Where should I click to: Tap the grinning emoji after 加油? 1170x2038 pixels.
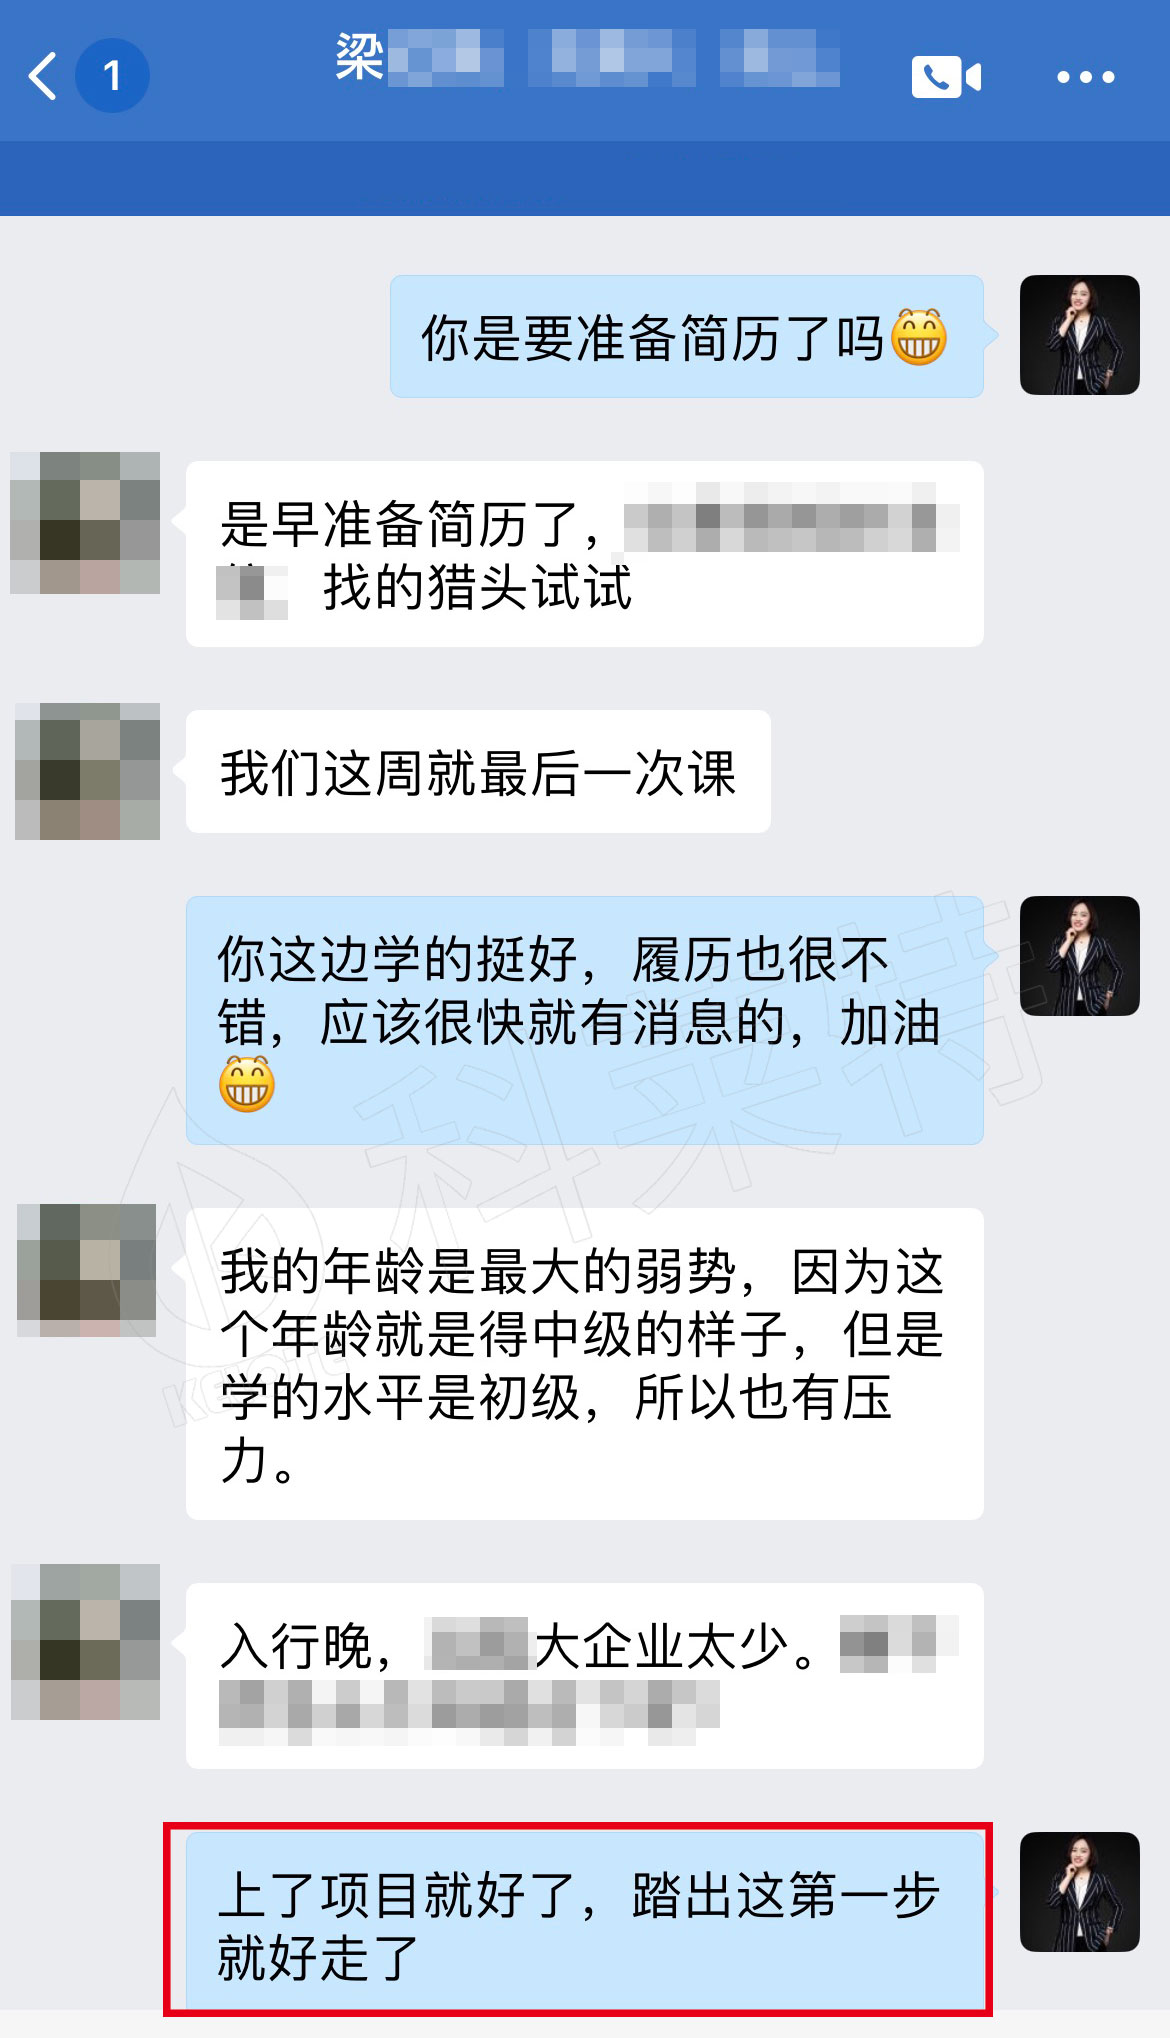point(247,1085)
